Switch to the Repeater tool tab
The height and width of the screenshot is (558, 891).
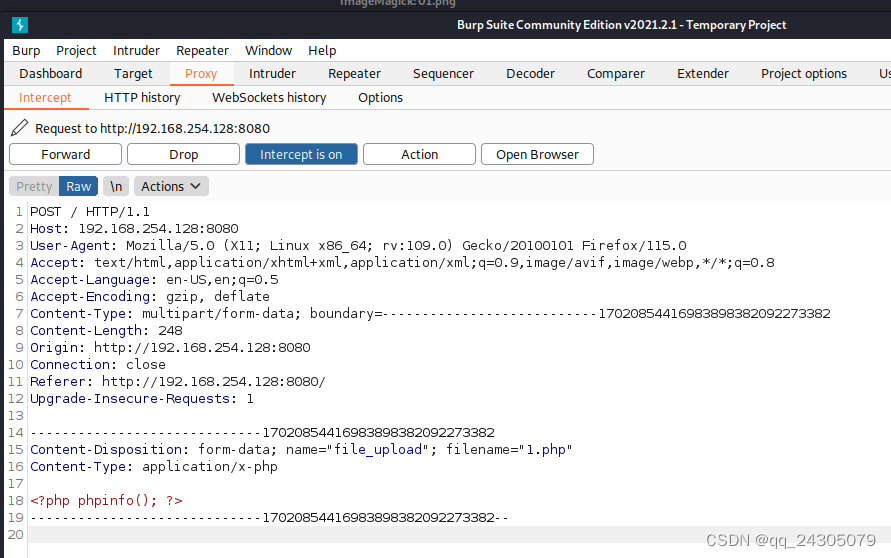354,74
